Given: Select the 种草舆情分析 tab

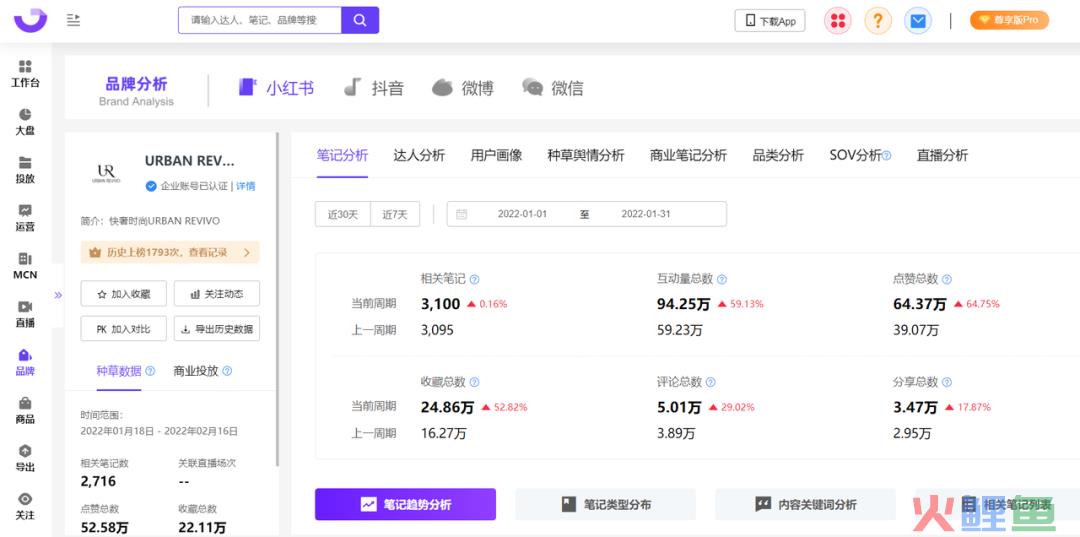Looking at the screenshot, I should (x=586, y=156).
